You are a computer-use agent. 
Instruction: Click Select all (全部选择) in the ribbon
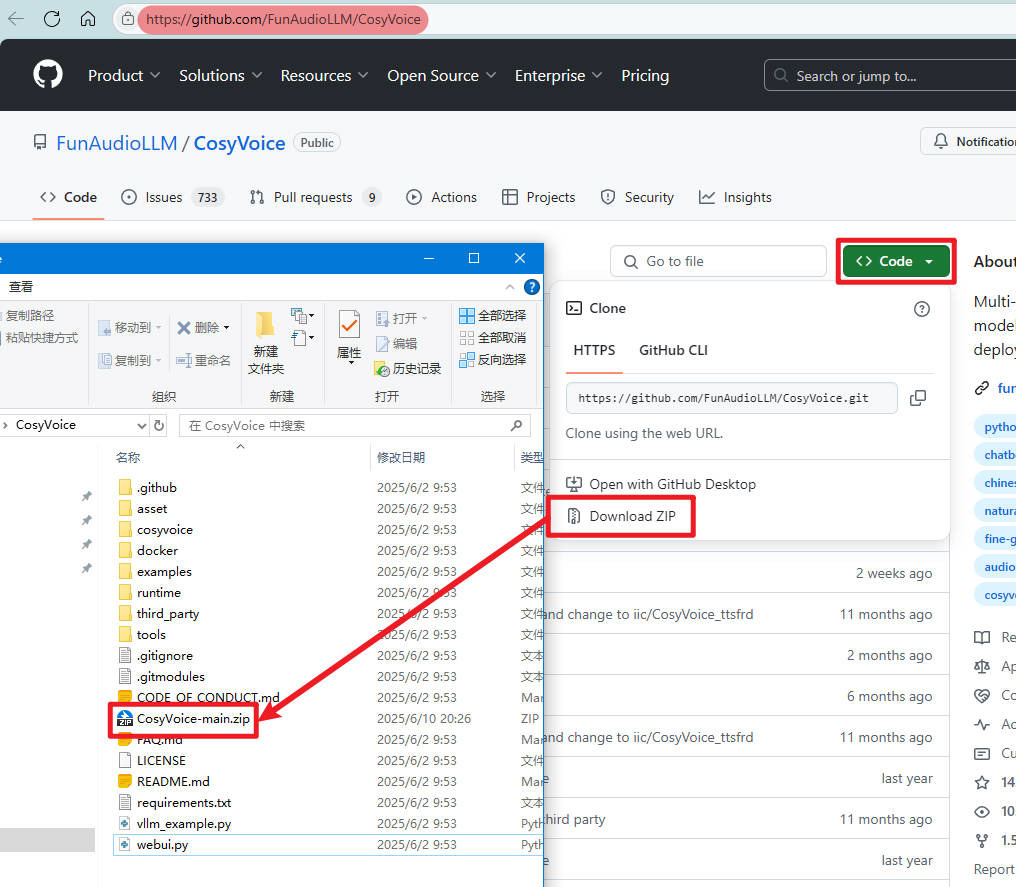[x=492, y=316]
